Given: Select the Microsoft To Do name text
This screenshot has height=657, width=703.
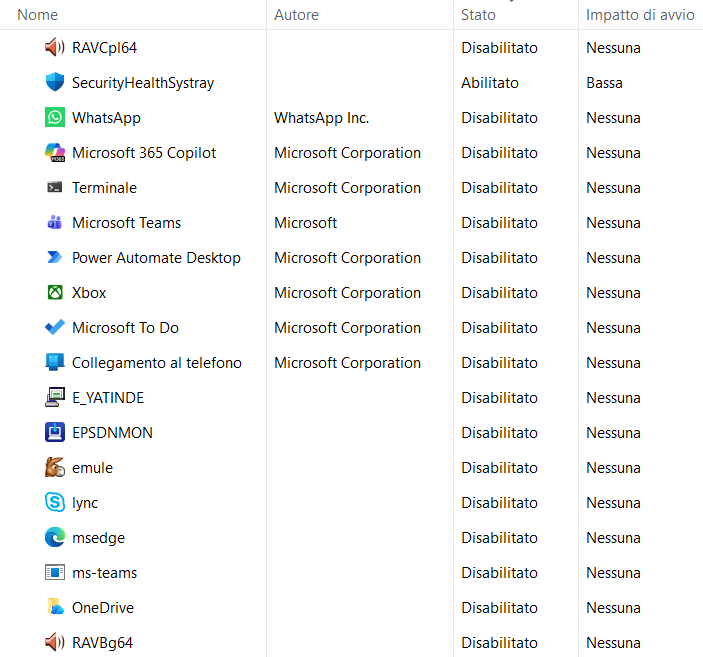Looking at the screenshot, I should [x=125, y=327].
